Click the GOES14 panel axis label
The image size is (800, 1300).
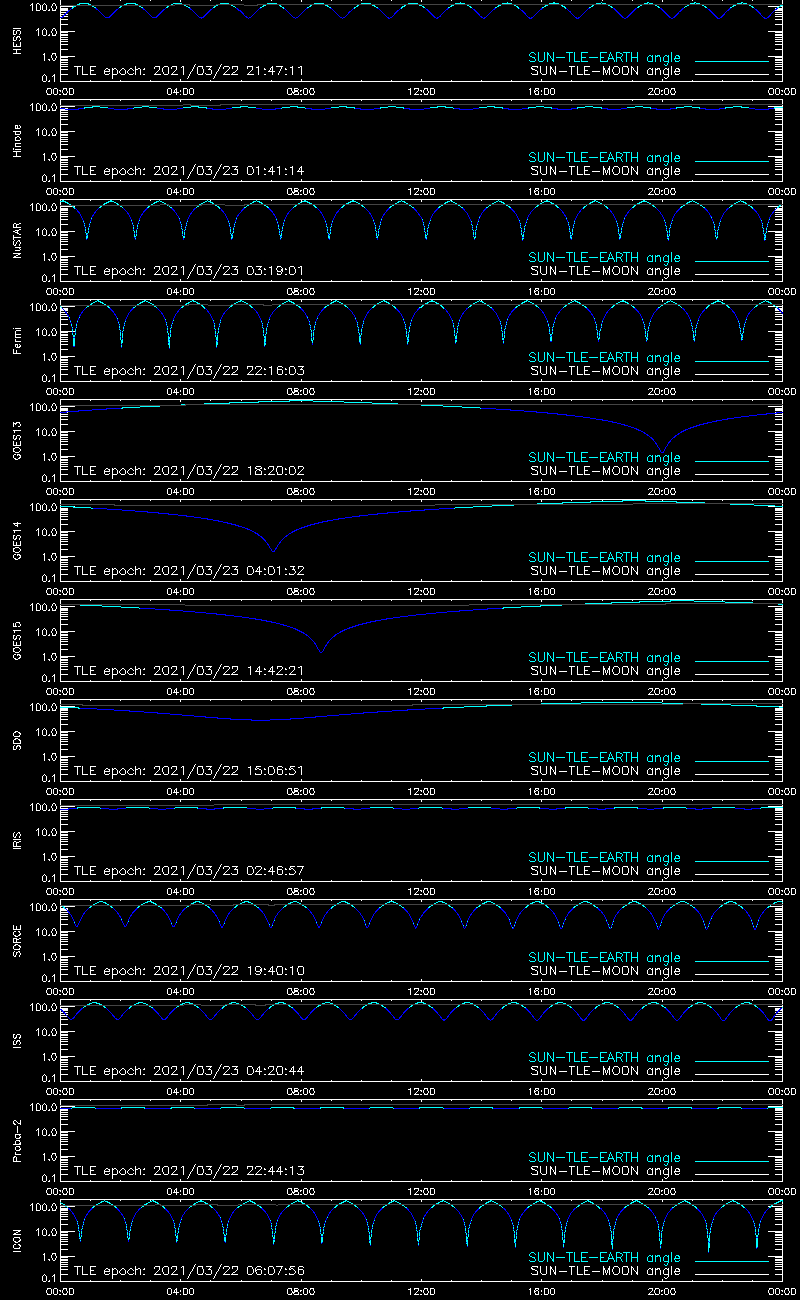click(18, 541)
